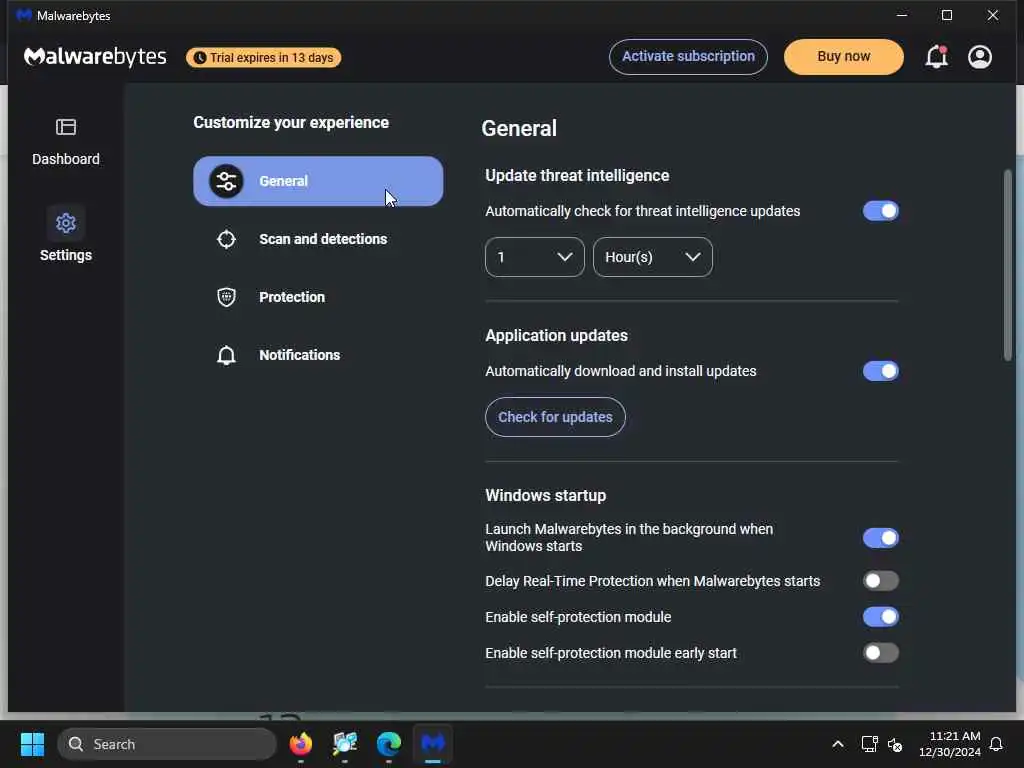Open Windows notification center bell
This screenshot has height=768, width=1024.
(996, 744)
